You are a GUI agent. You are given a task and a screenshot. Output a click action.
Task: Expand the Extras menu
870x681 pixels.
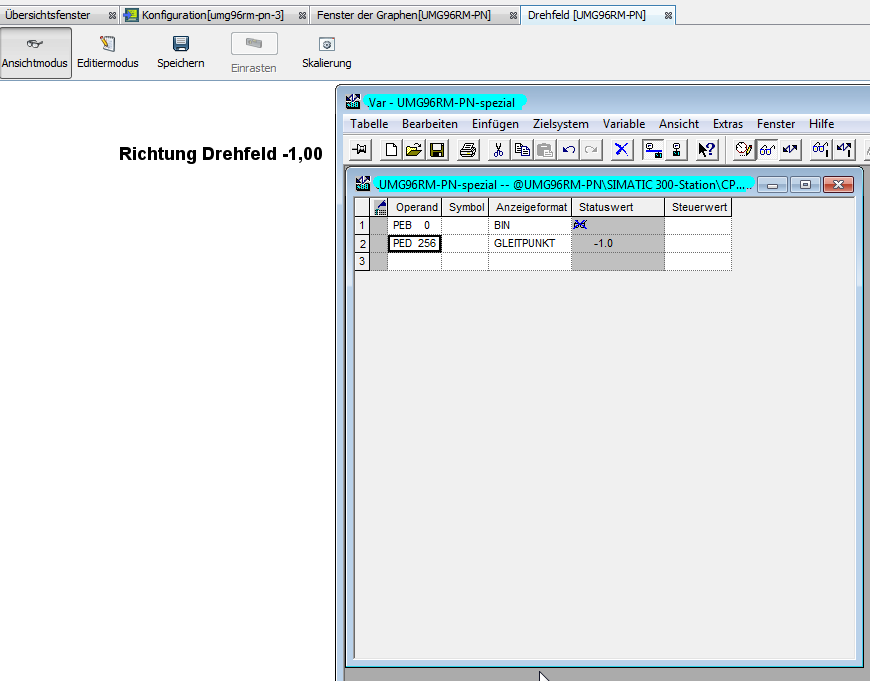(x=727, y=124)
